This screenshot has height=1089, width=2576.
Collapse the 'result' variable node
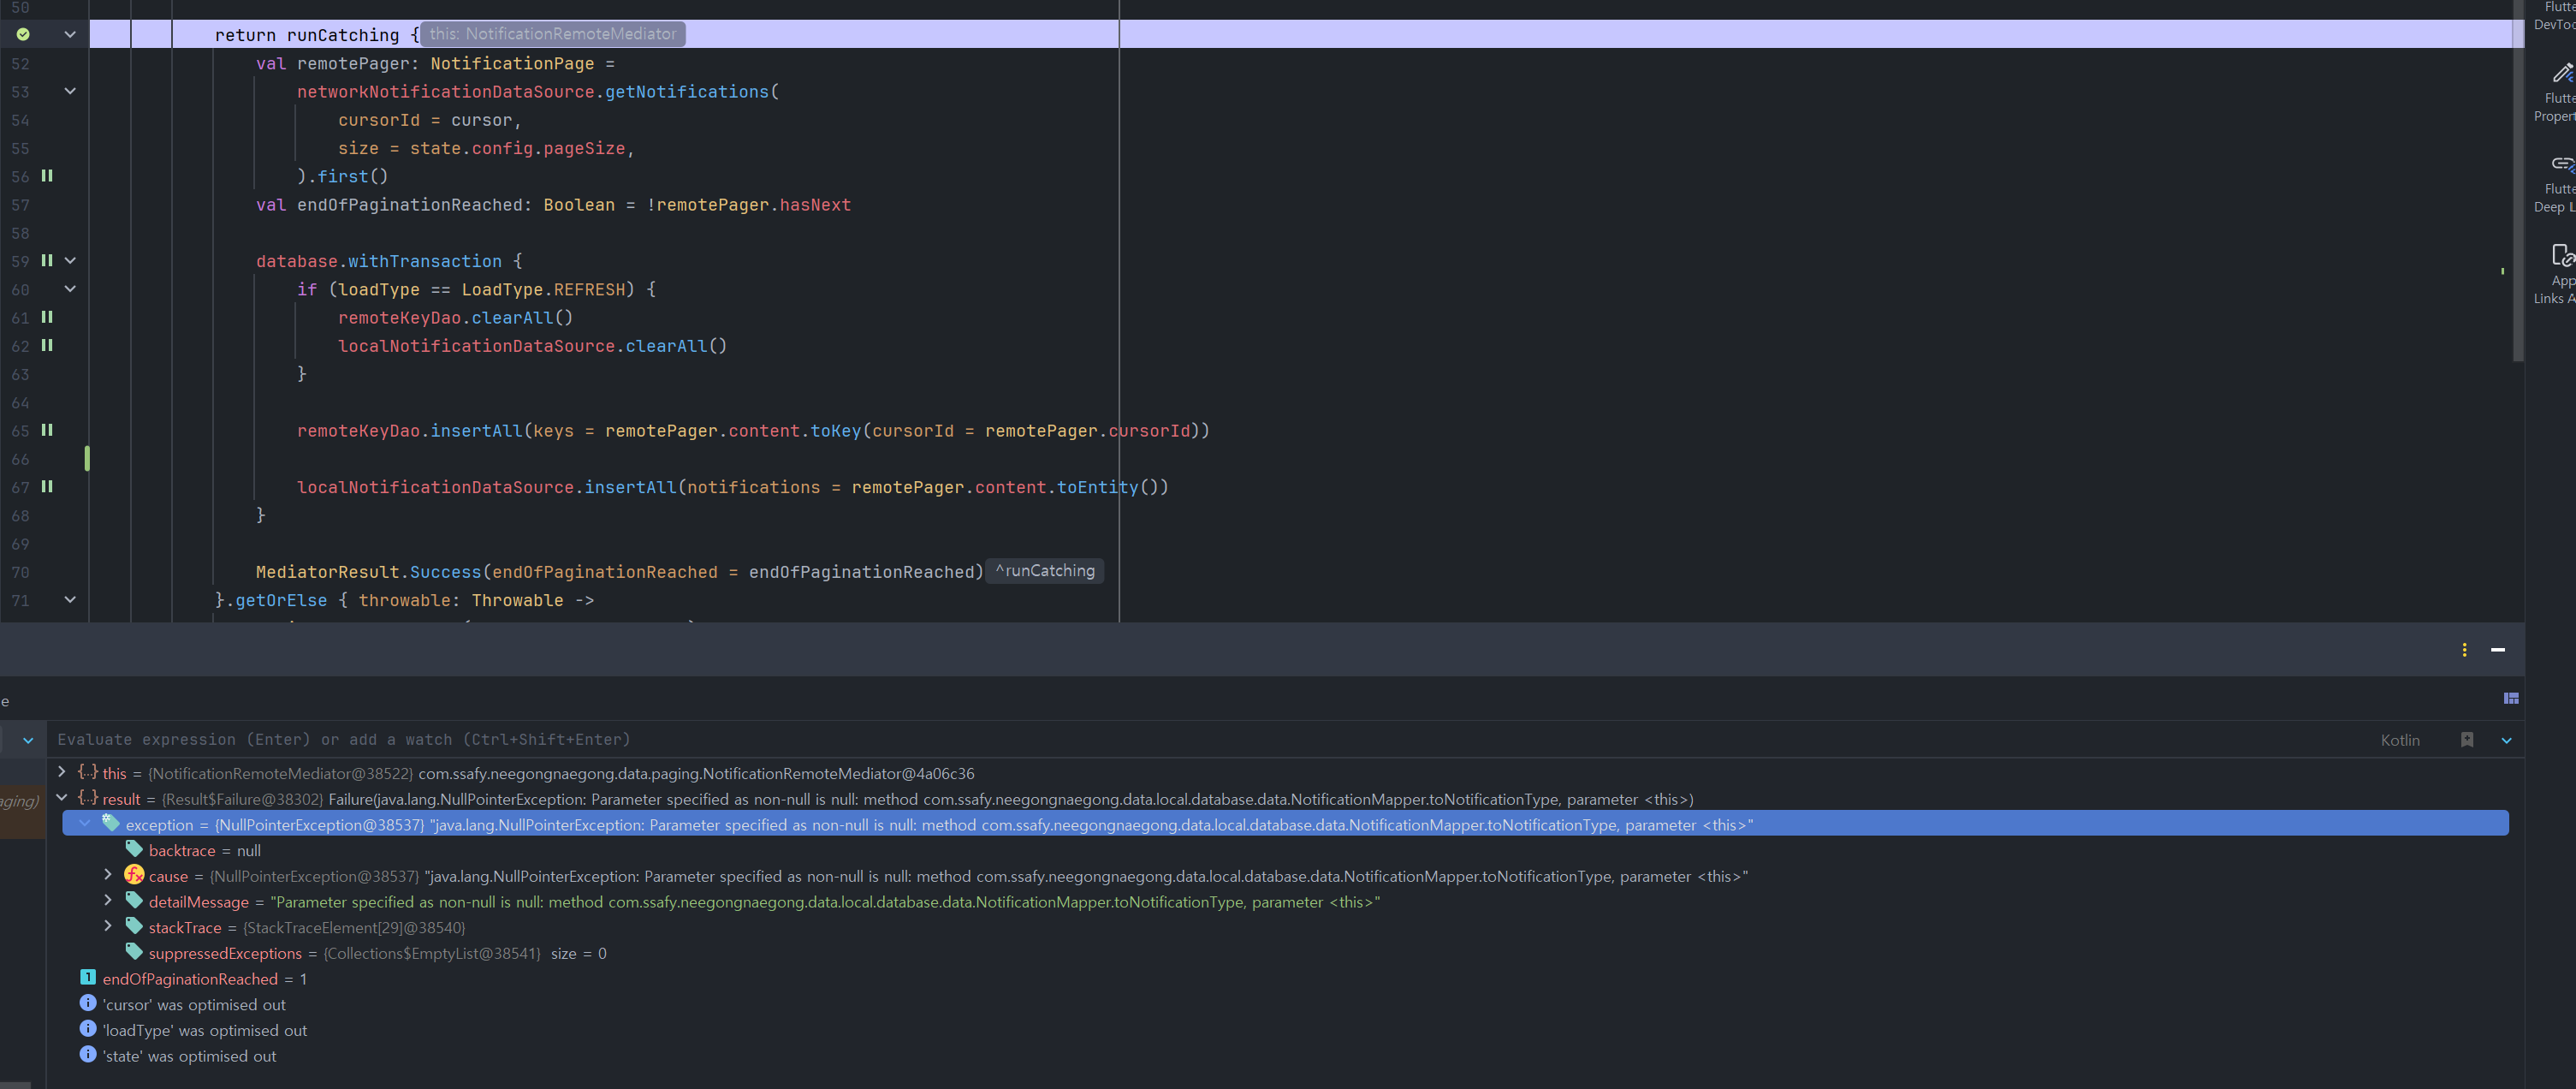click(62, 798)
